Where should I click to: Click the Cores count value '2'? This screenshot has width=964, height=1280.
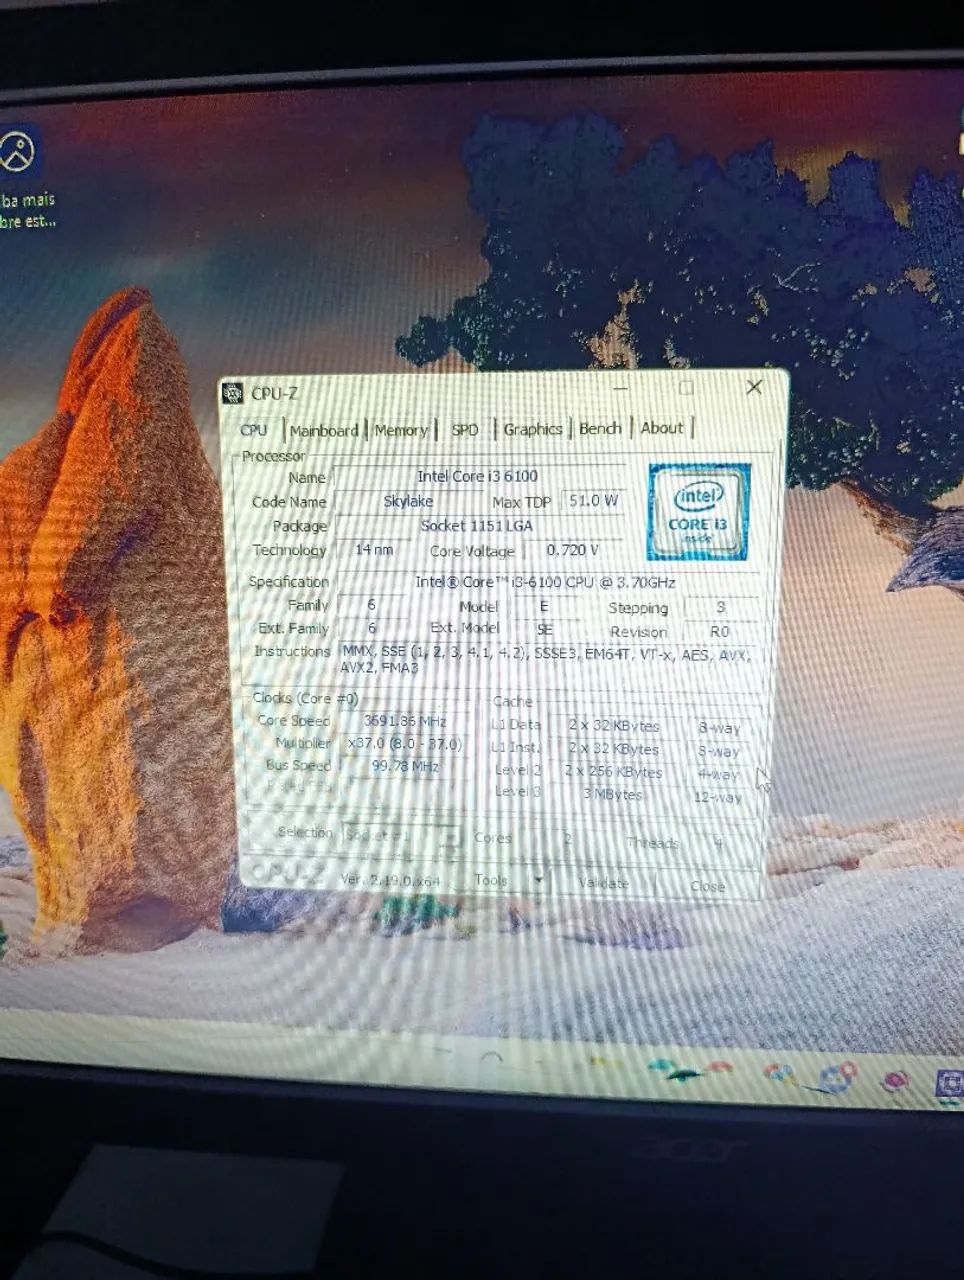(x=567, y=840)
